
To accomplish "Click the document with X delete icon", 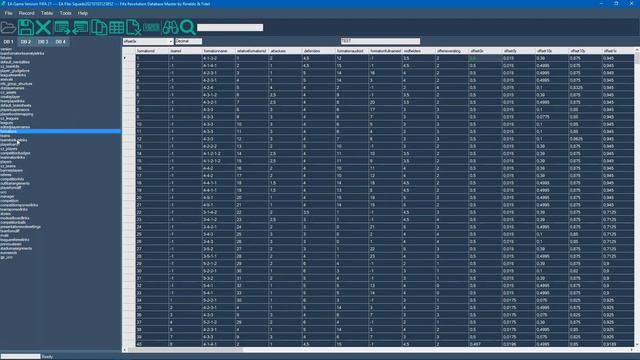I will (x=133, y=27).
